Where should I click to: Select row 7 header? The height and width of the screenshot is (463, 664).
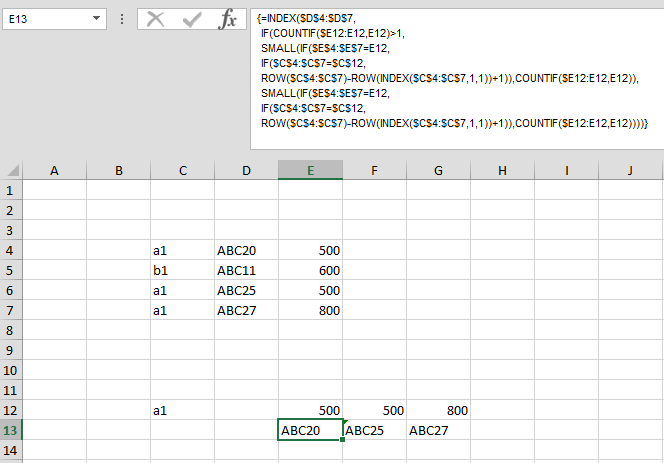coord(10,310)
